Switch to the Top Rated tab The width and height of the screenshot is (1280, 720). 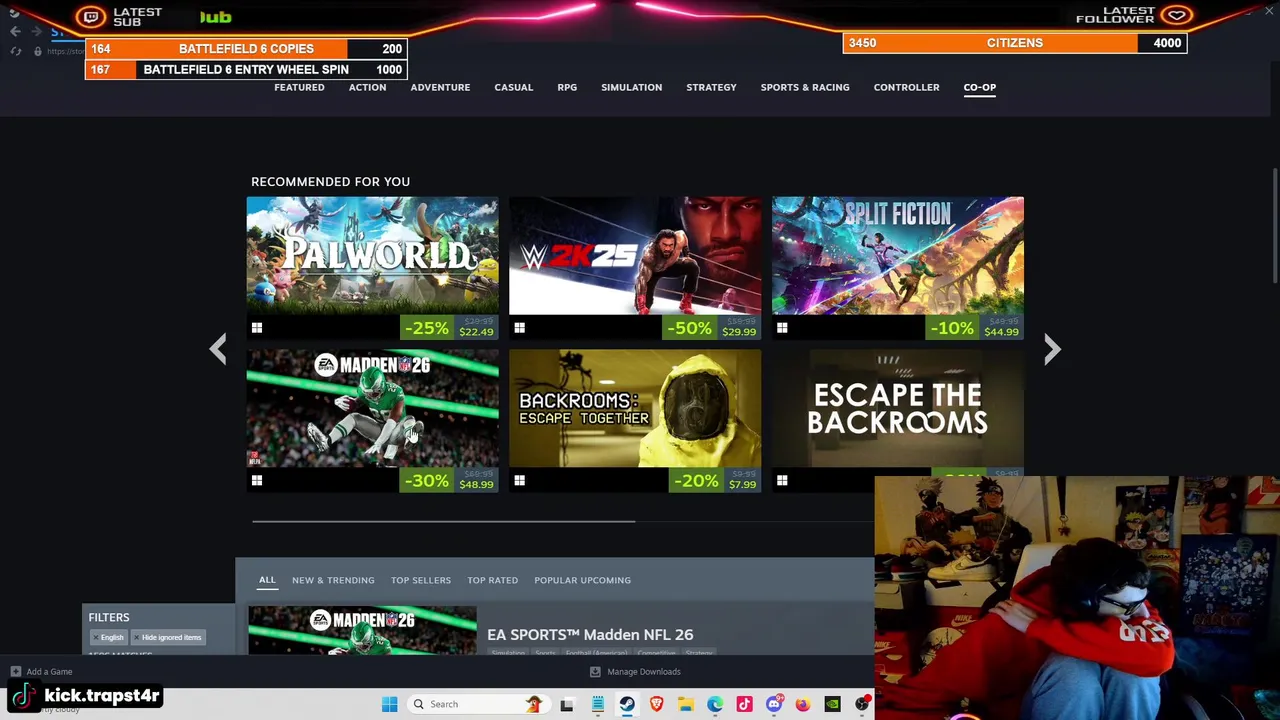coord(492,580)
